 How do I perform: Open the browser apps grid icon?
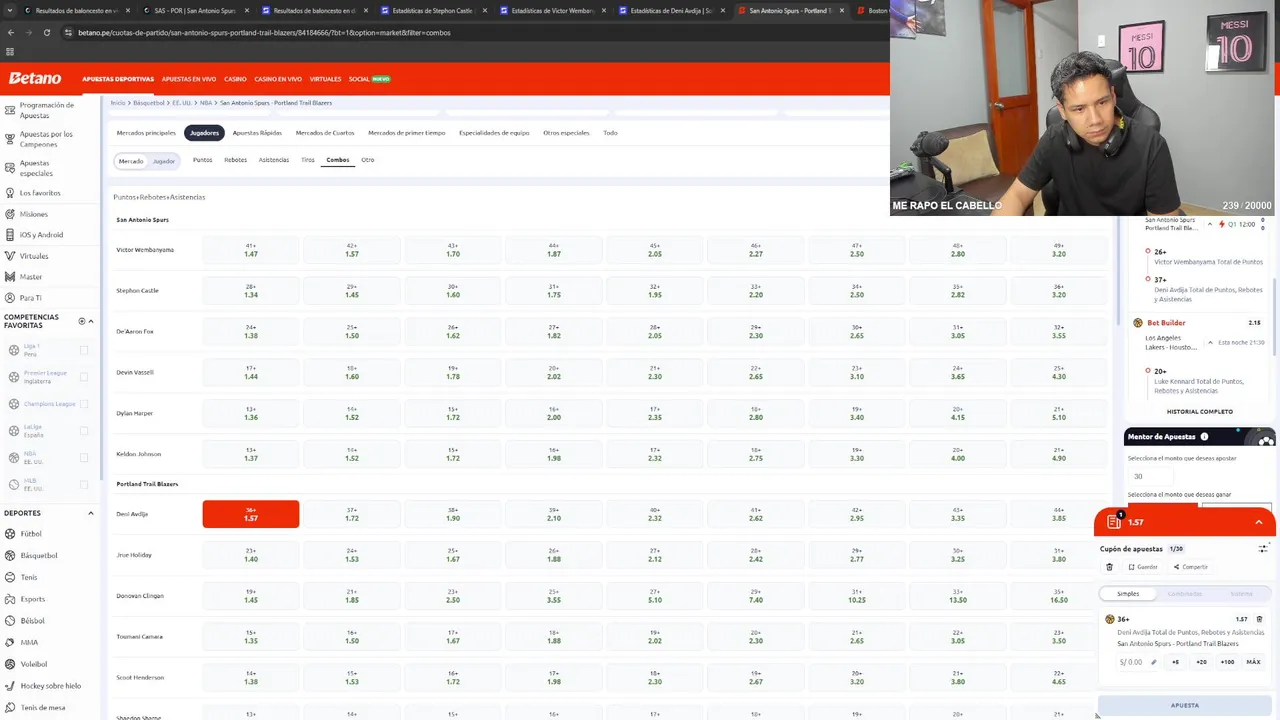10,52
